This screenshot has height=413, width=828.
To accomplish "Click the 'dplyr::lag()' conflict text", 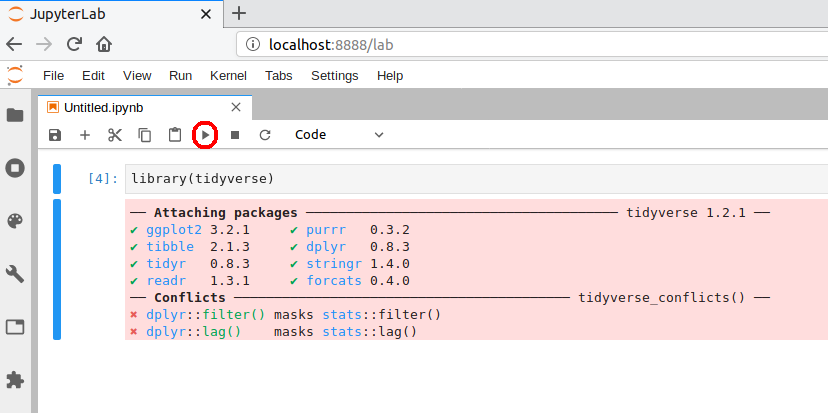I will pos(194,332).
